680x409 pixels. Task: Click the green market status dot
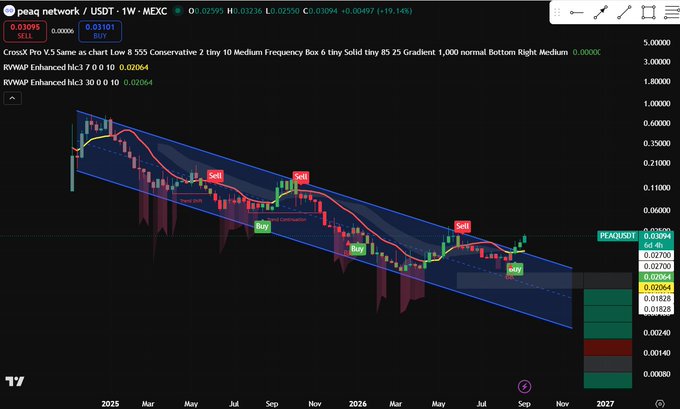tap(177, 11)
